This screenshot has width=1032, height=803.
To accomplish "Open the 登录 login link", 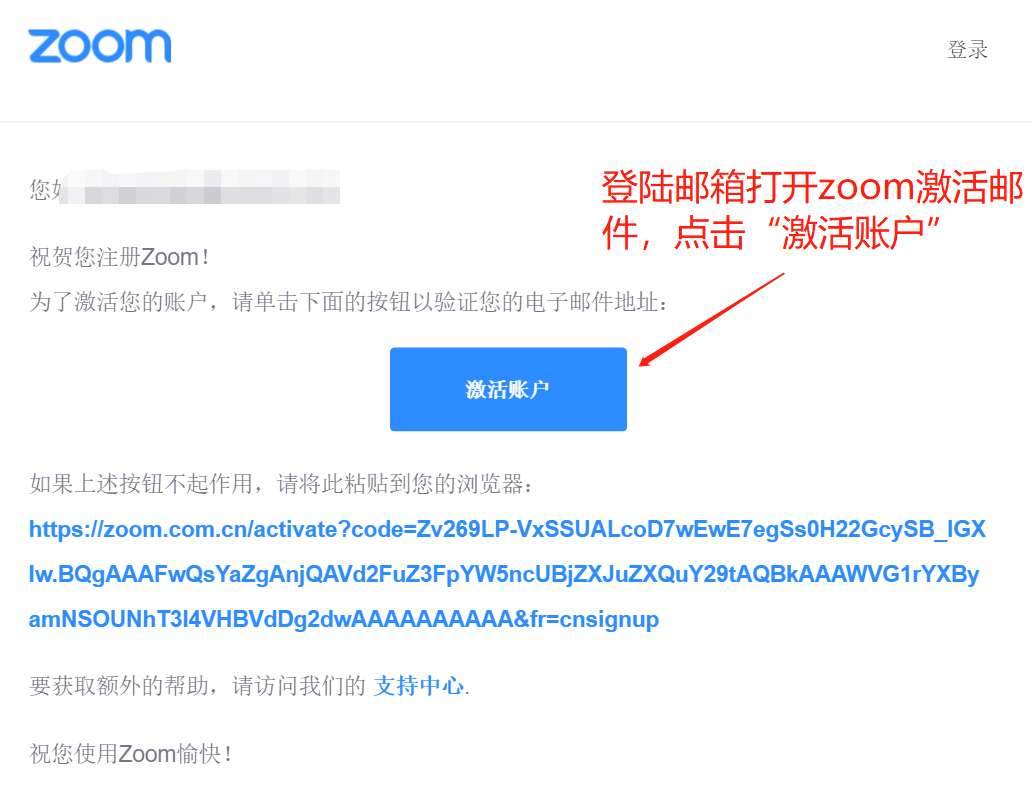I will click(x=968, y=49).
